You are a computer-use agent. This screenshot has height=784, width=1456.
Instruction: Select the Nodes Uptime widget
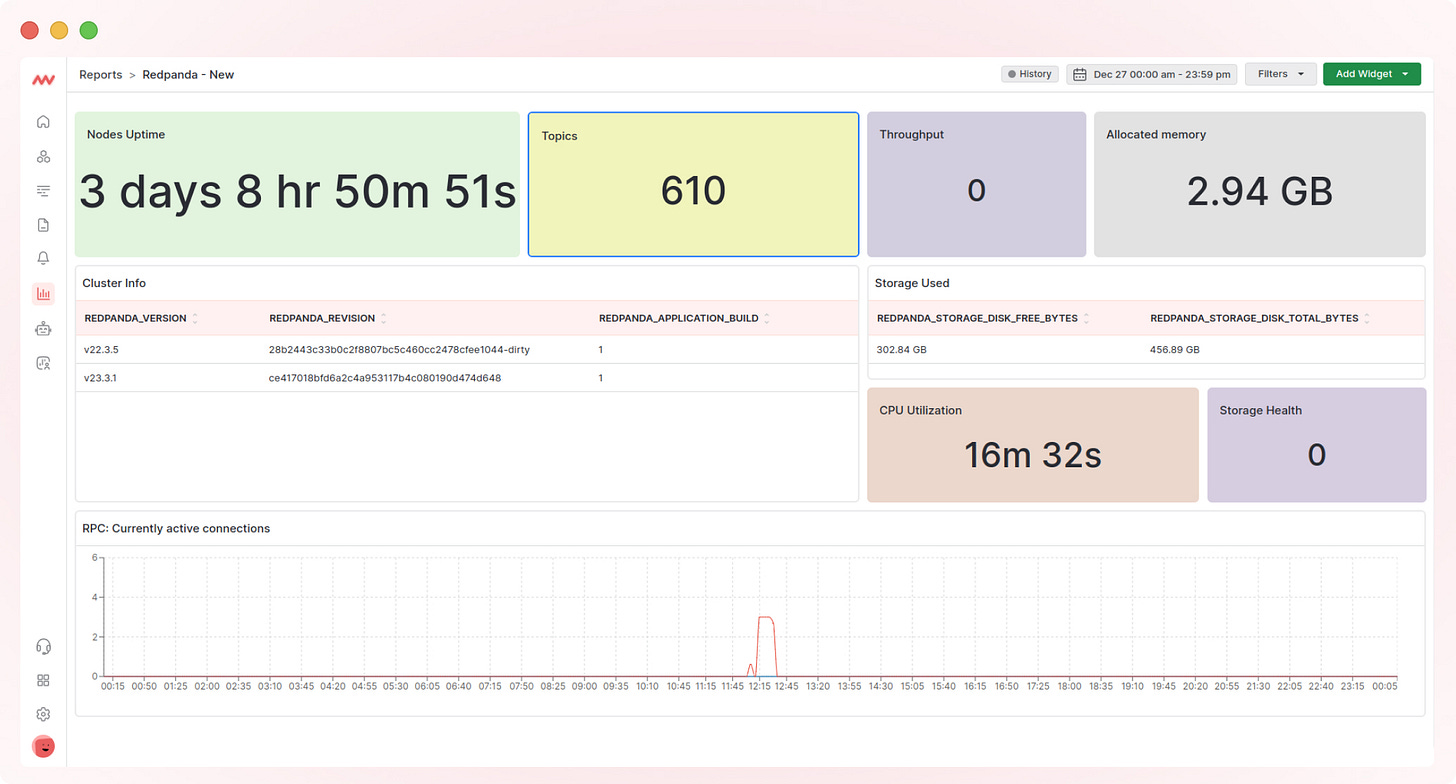pos(297,184)
